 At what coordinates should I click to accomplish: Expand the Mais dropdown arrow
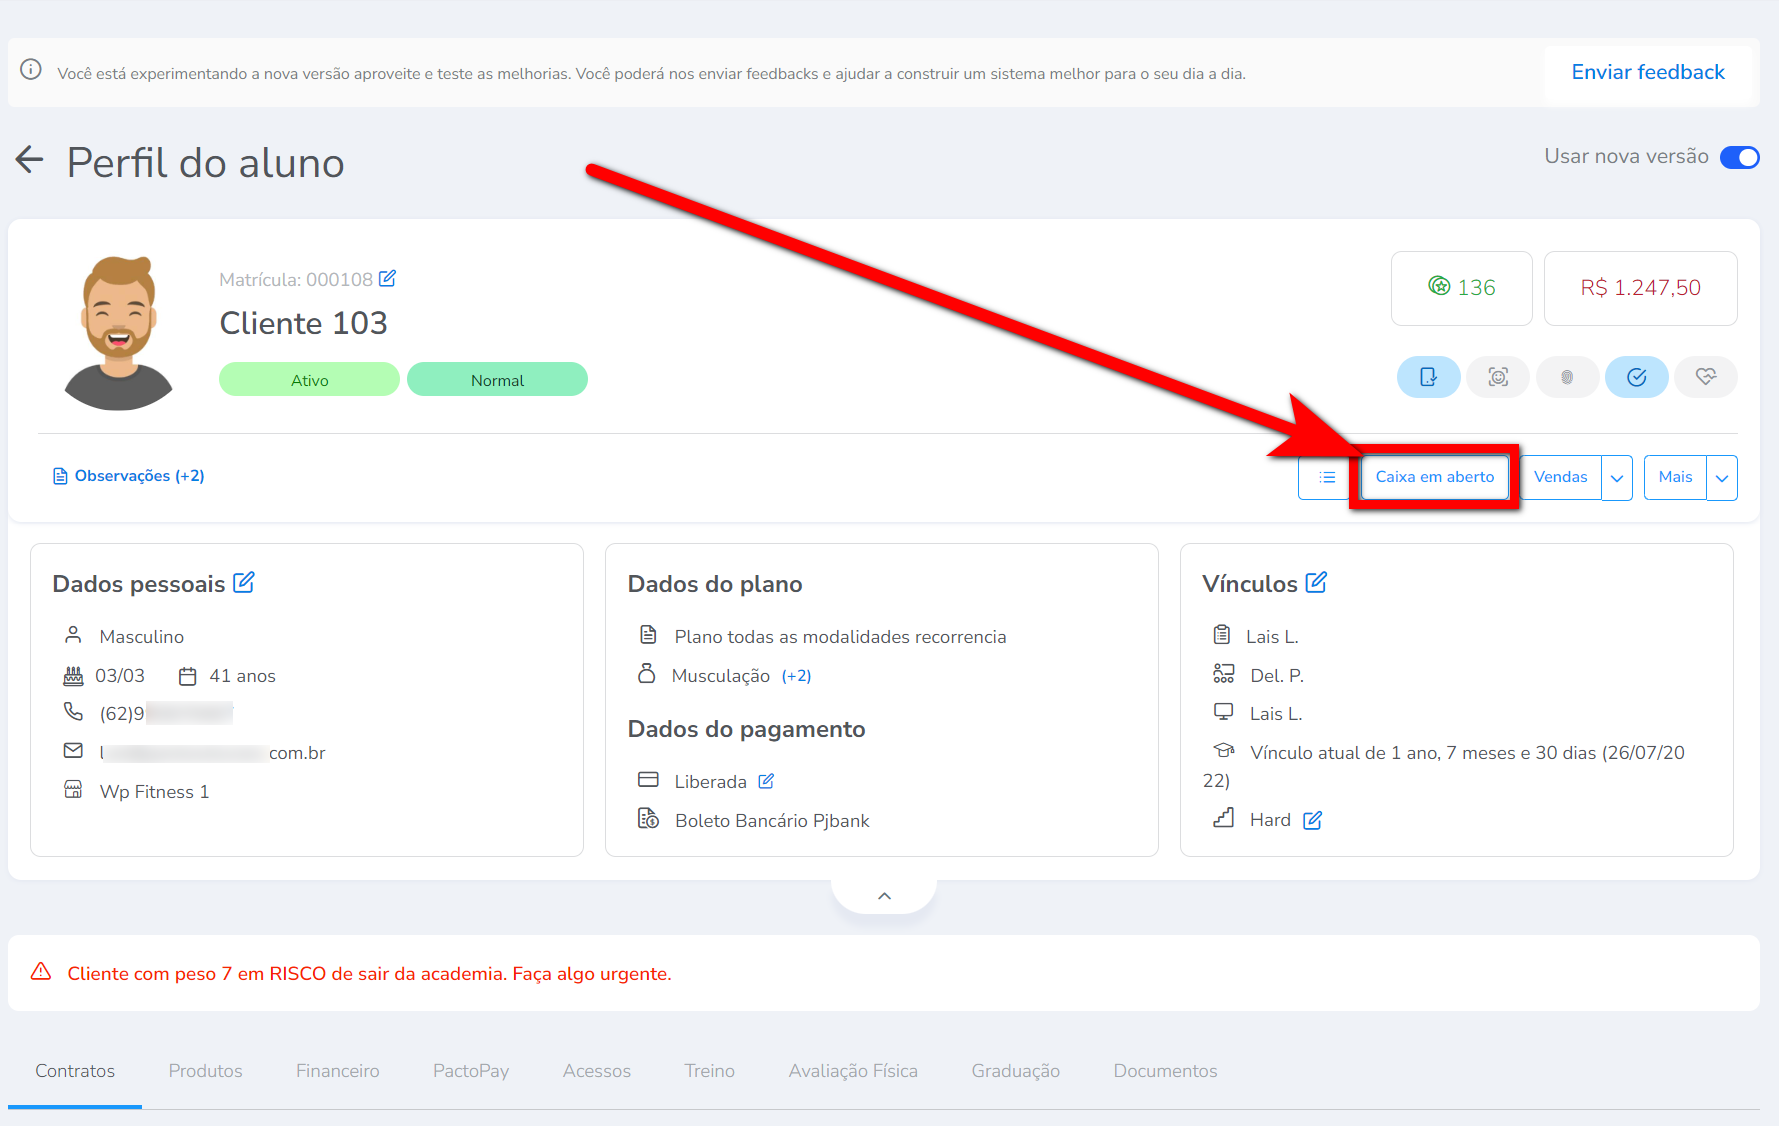pyautogui.click(x=1722, y=478)
